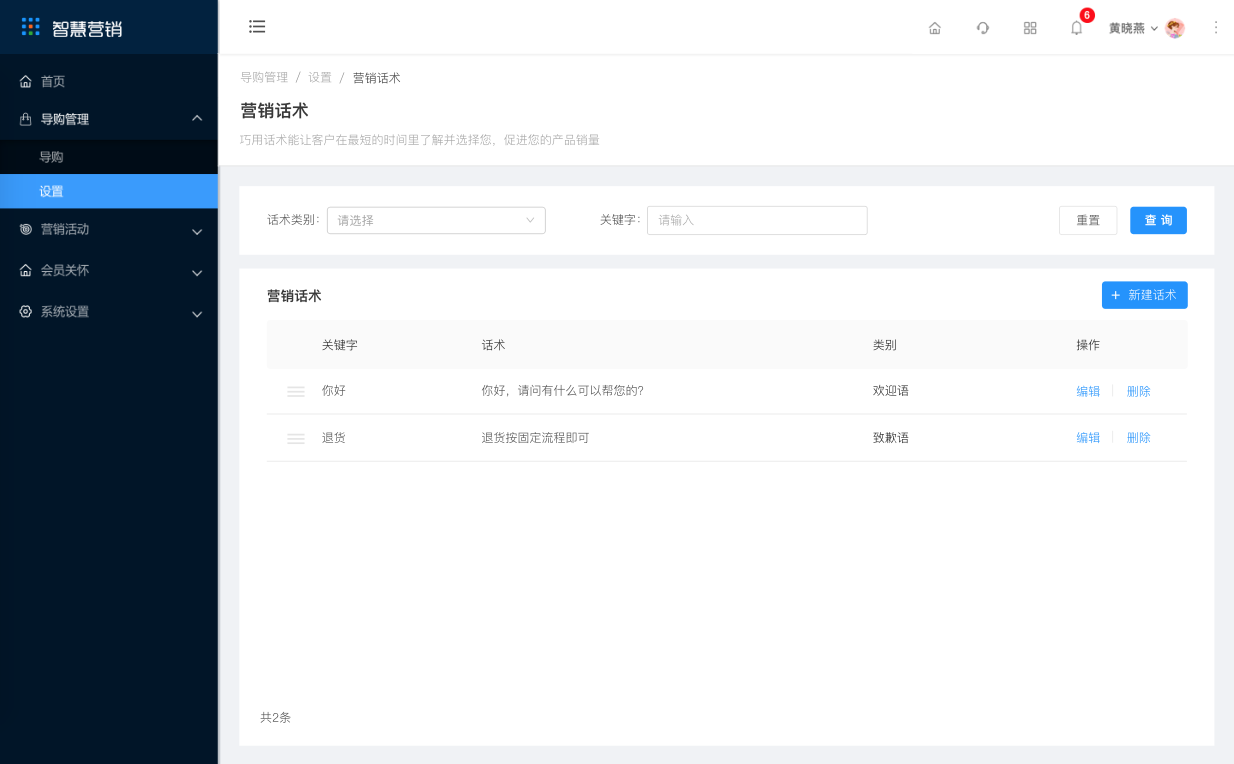Edit the 你好 row via 编辑
The height and width of the screenshot is (764, 1234).
(1088, 391)
